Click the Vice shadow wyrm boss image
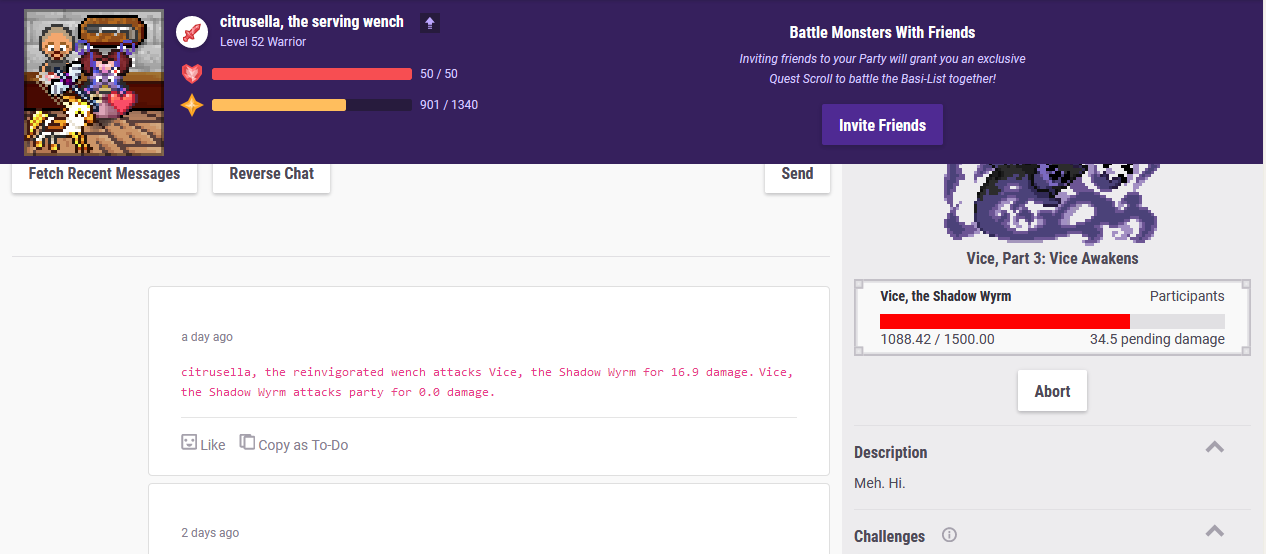 click(x=1052, y=204)
